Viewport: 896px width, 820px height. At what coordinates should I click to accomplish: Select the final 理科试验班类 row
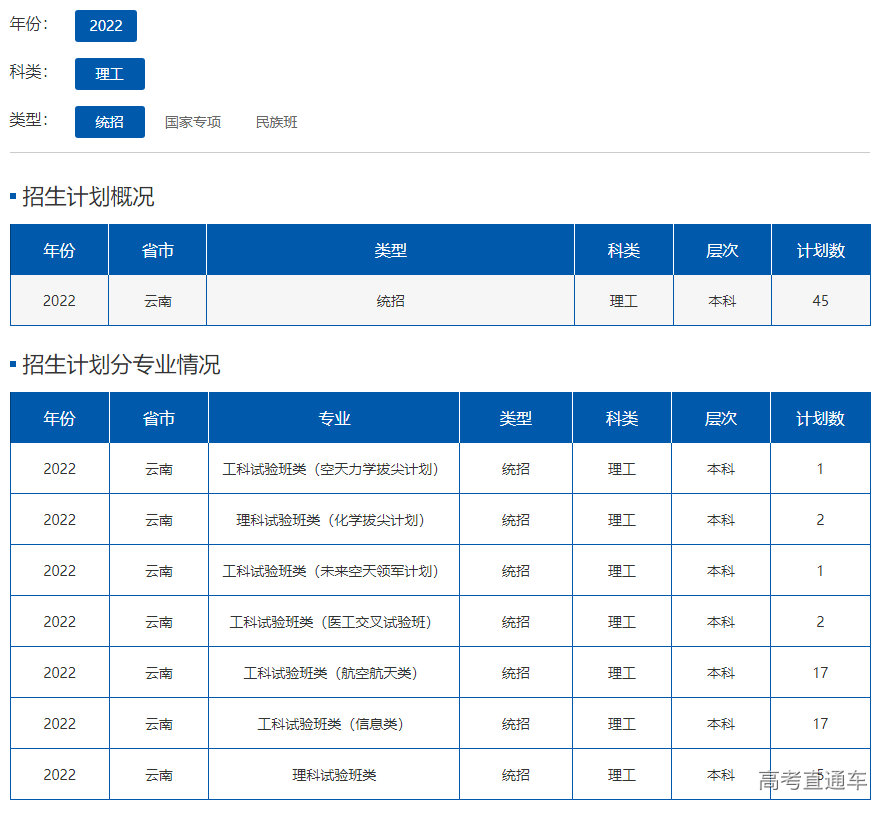tap(333, 773)
